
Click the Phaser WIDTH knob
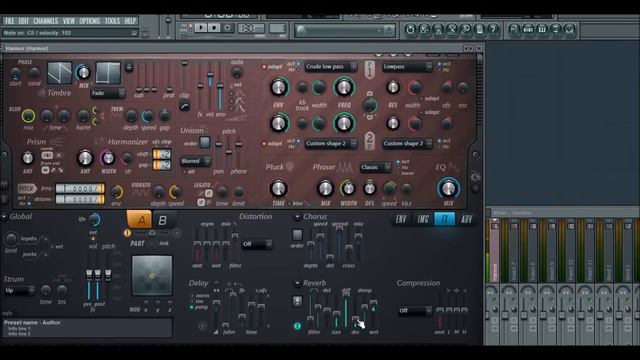(x=348, y=188)
